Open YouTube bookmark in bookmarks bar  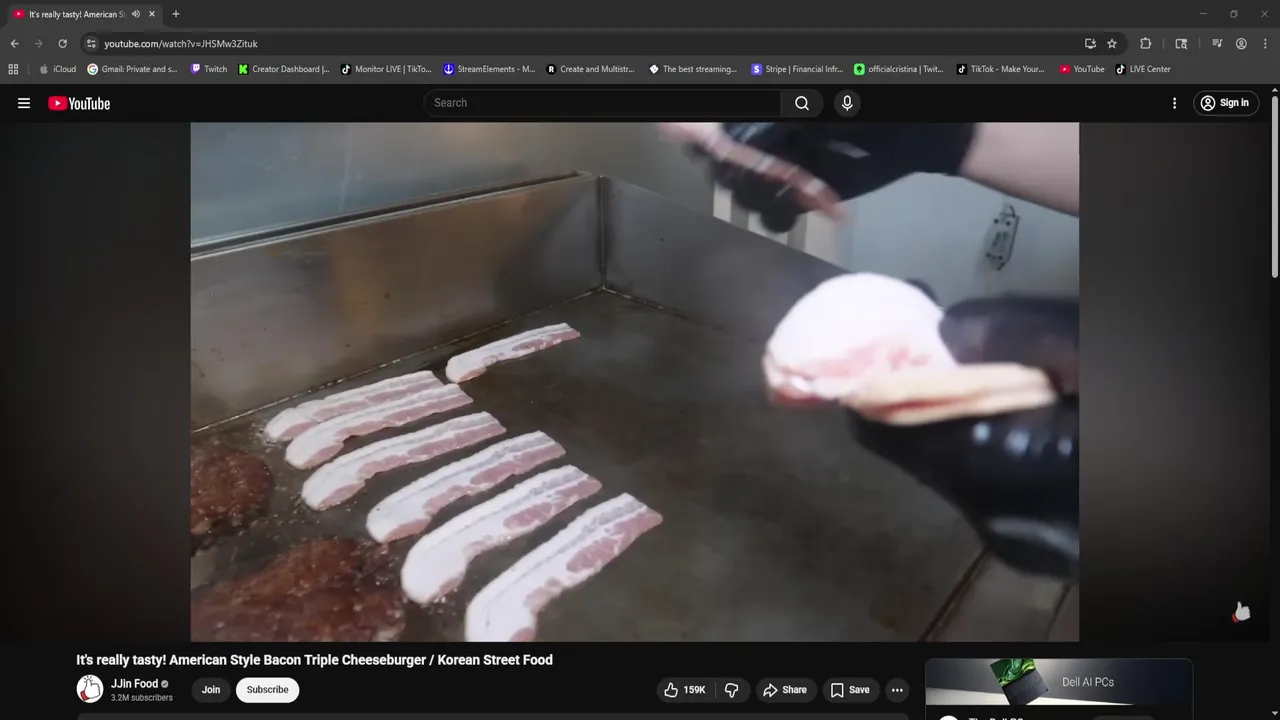(x=1082, y=69)
